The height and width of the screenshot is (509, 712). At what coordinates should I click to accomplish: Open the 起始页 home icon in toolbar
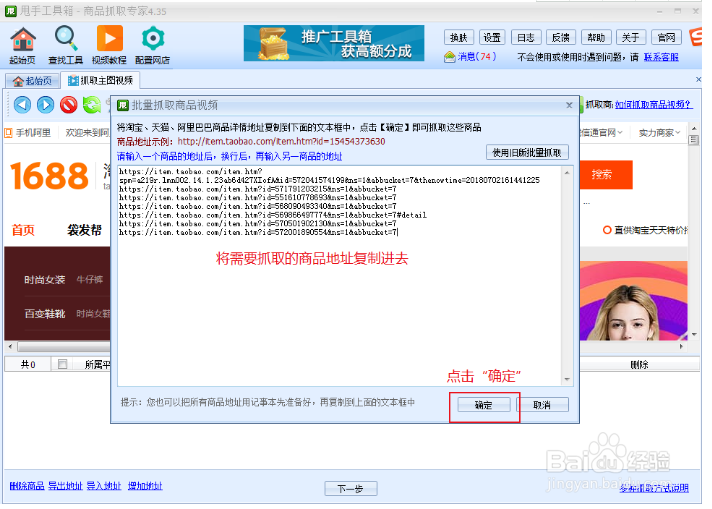tap(23, 45)
